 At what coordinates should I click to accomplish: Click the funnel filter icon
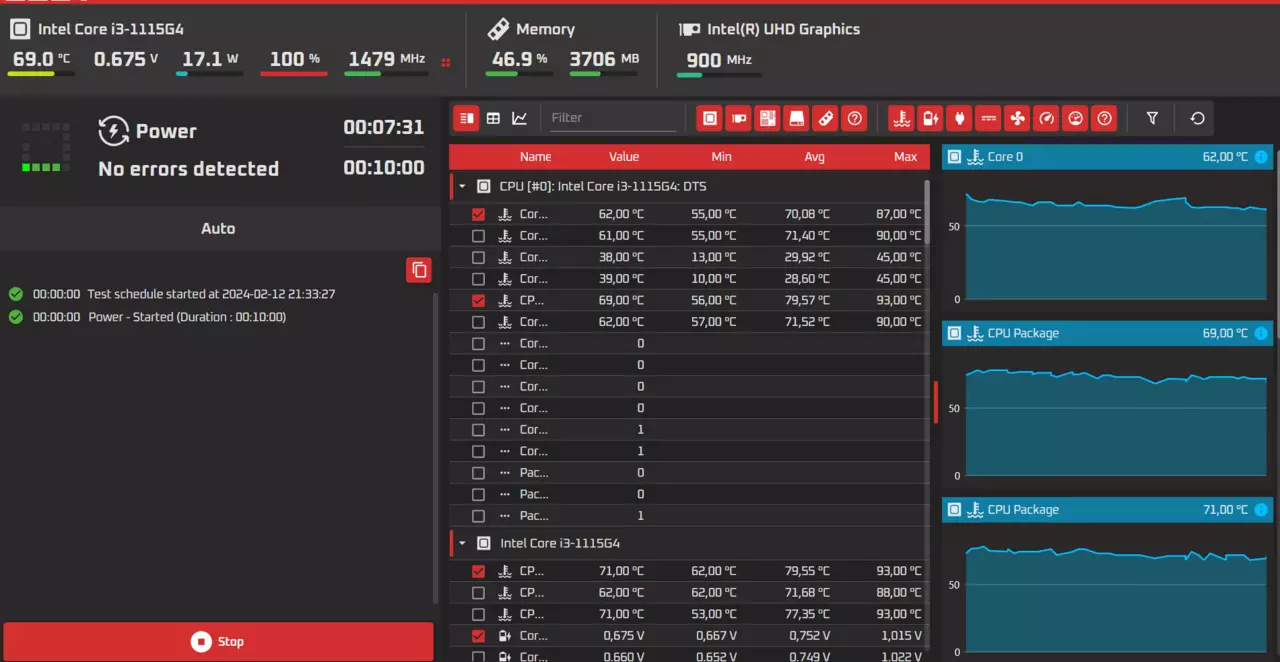pyautogui.click(x=1152, y=118)
